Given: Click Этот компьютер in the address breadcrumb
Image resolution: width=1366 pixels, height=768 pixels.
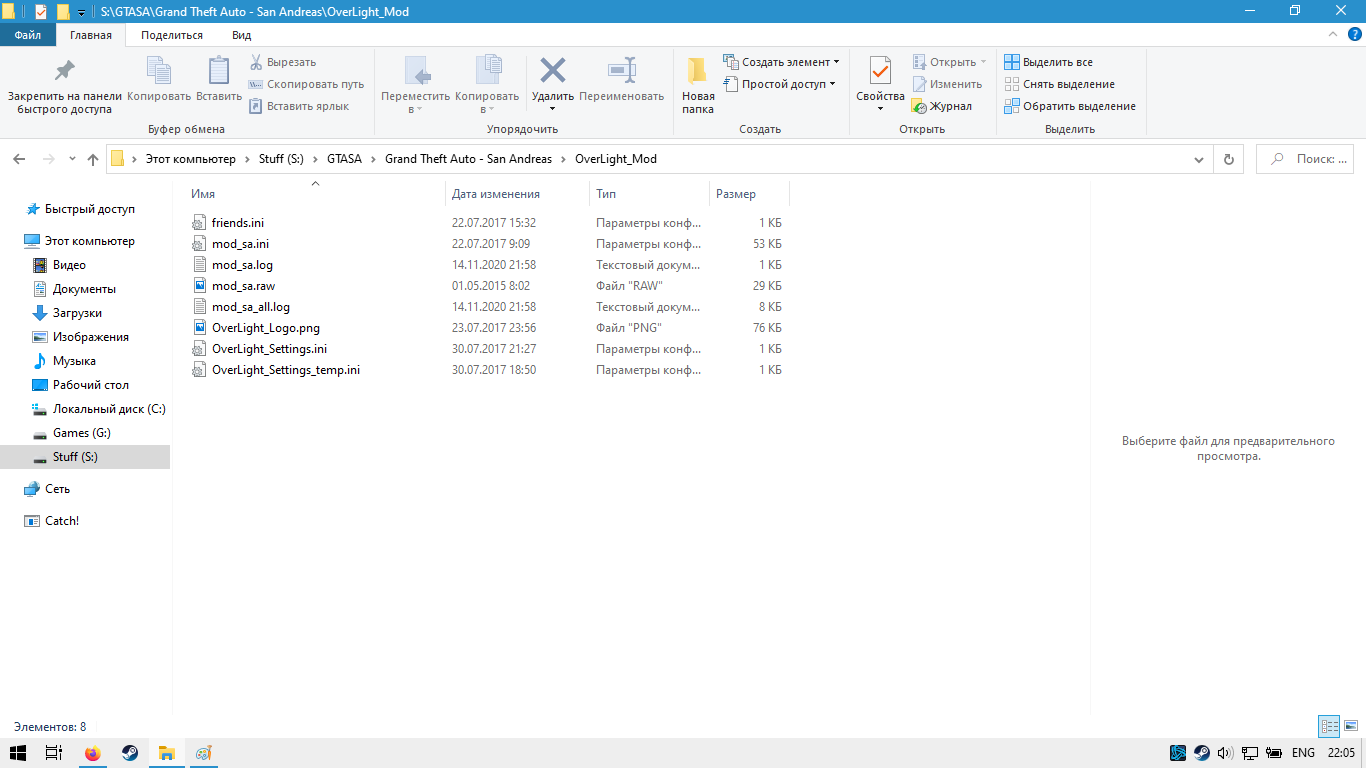Looking at the screenshot, I should click(191, 159).
